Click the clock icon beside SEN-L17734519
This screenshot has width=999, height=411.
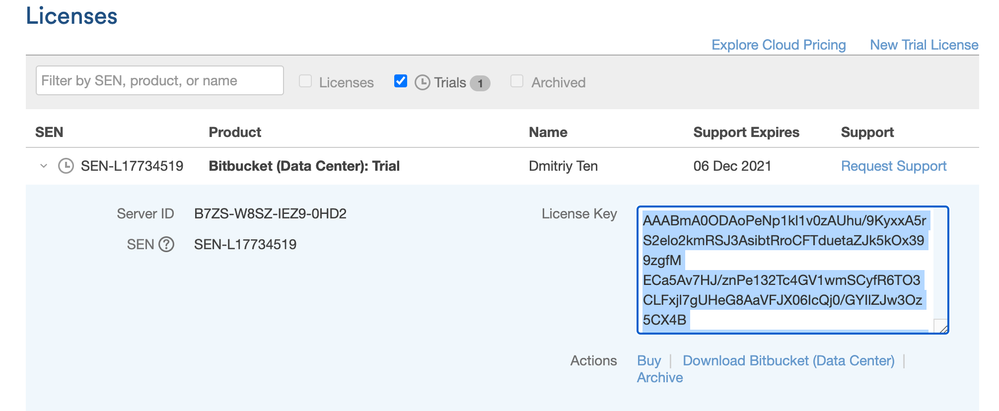[66, 166]
